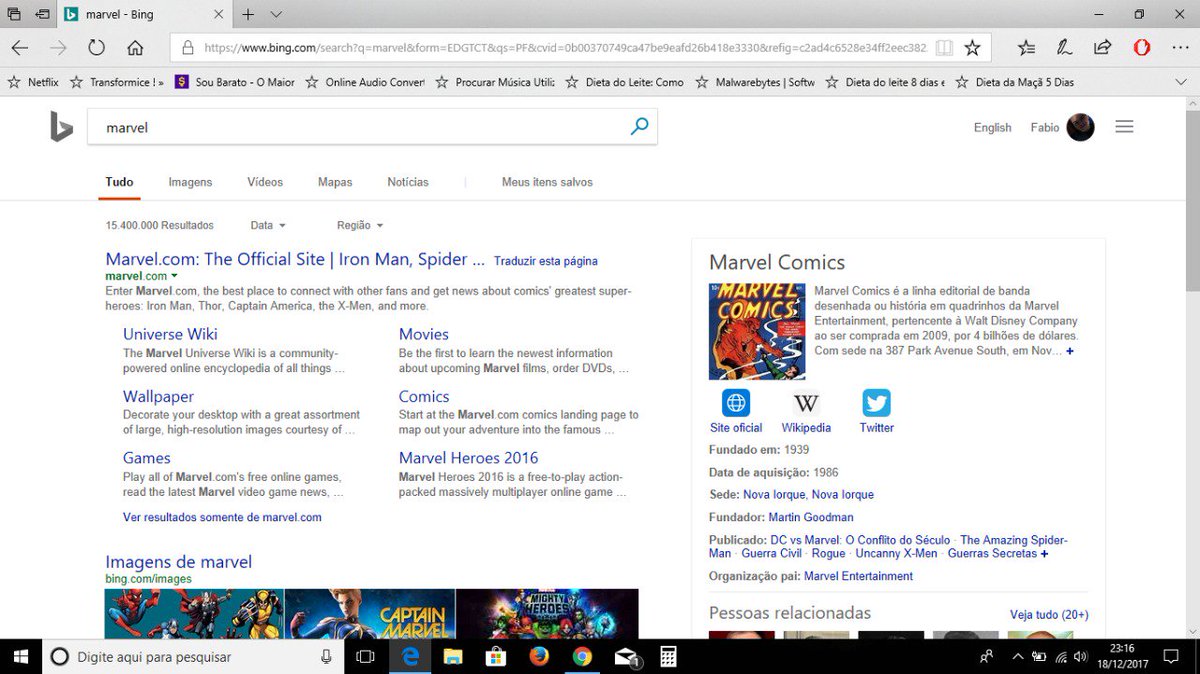Viewport: 1200px width, 674px height.
Task: Launch Microsoft Store from taskbar
Action: coord(496,657)
